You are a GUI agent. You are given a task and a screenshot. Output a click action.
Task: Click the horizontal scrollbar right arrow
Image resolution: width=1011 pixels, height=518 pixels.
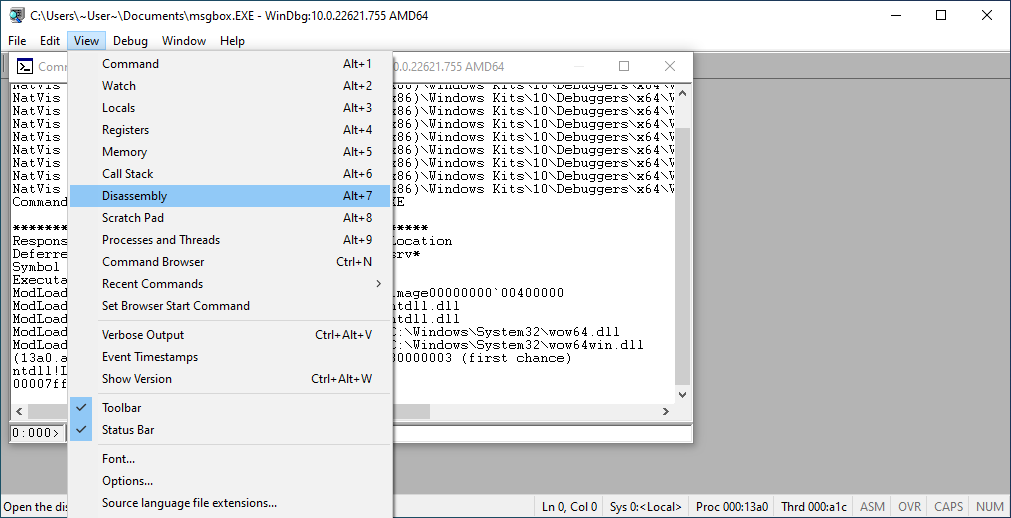point(666,412)
